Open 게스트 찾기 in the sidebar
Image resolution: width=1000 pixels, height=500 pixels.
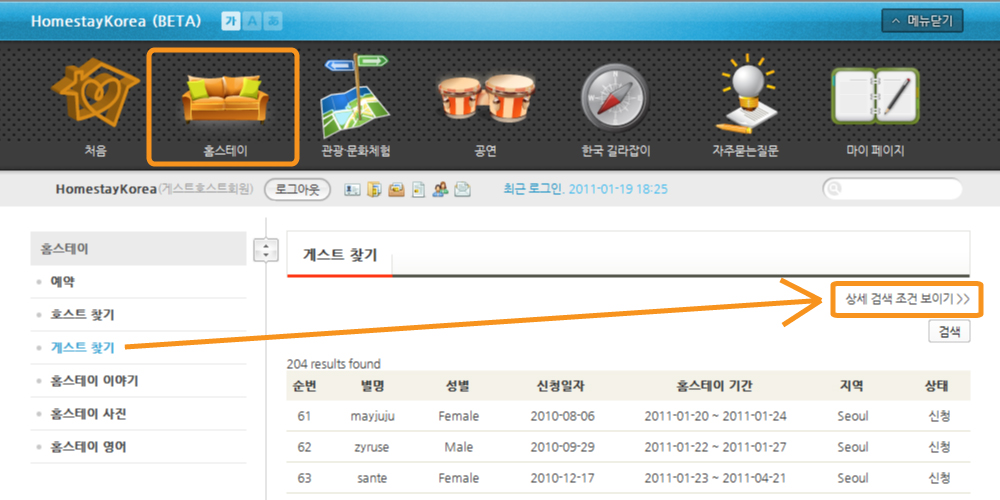pyautogui.click(x=82, y=348)
